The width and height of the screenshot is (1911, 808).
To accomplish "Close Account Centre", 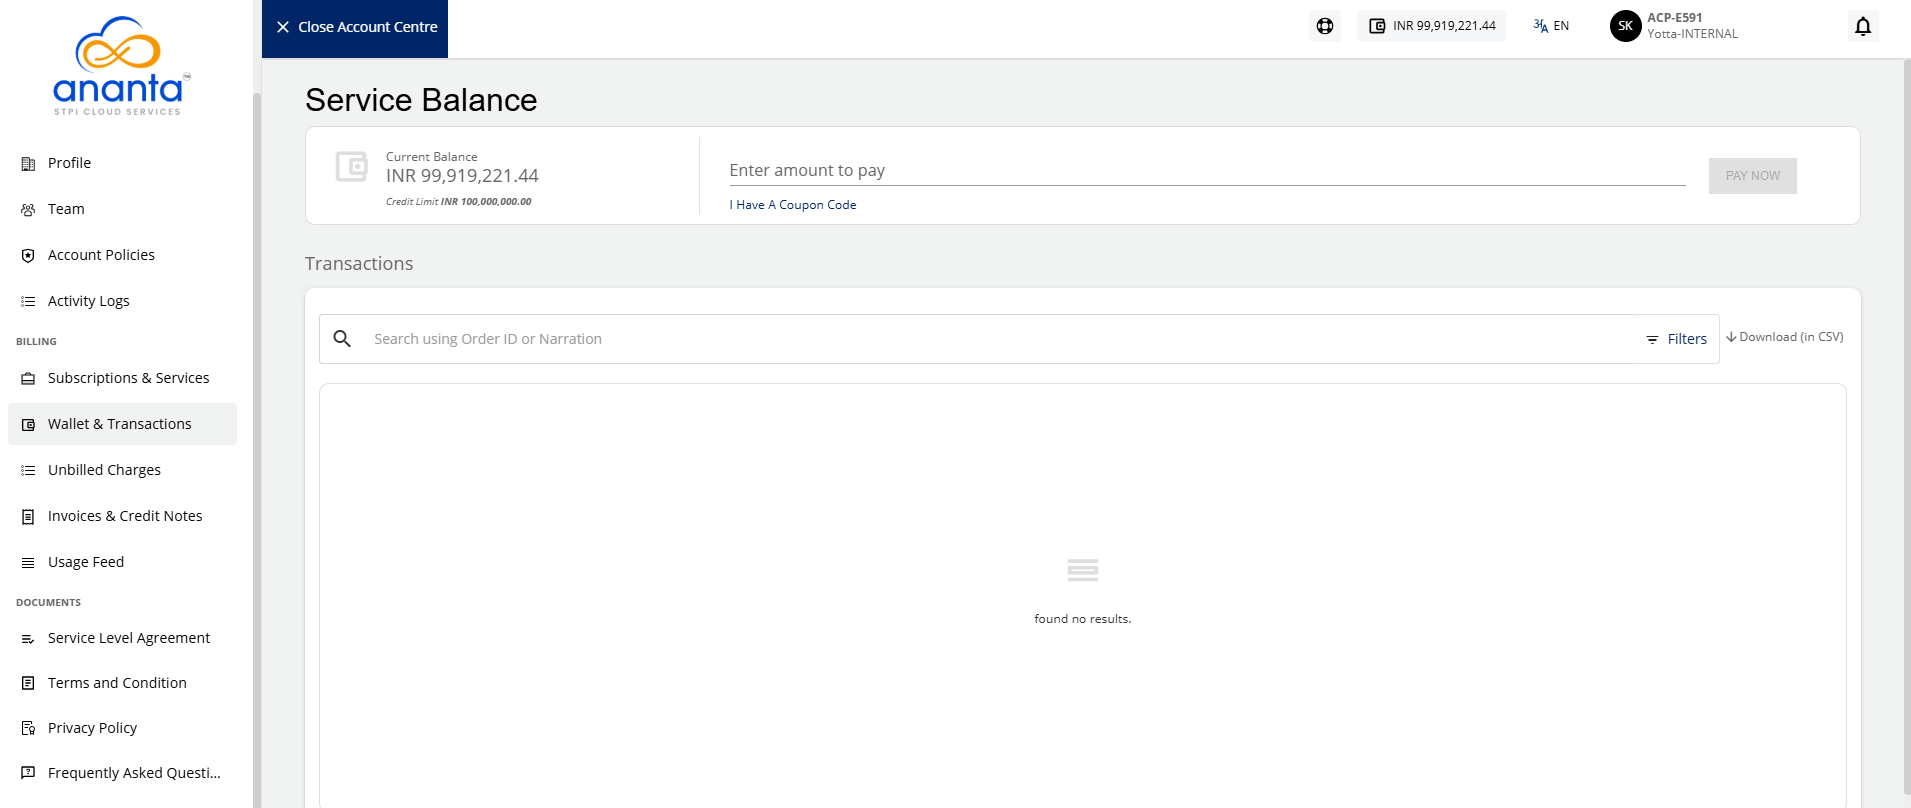I will coord(355,28).
